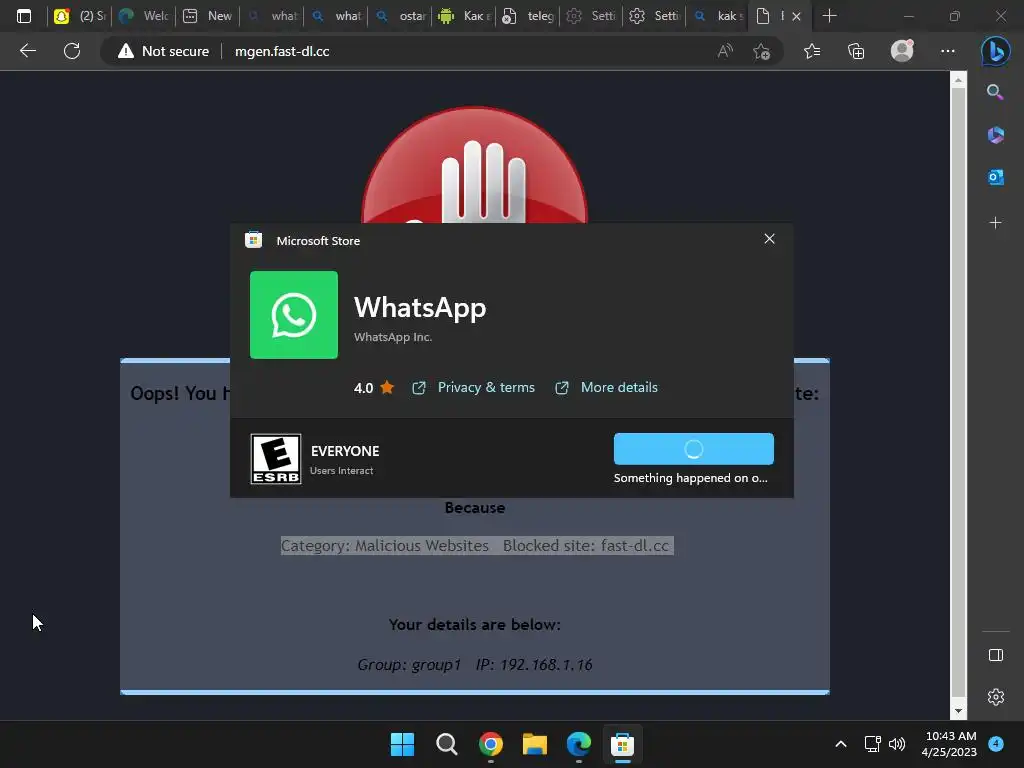Click the ESRB Everyone rating badge

(x=276, y=459)
